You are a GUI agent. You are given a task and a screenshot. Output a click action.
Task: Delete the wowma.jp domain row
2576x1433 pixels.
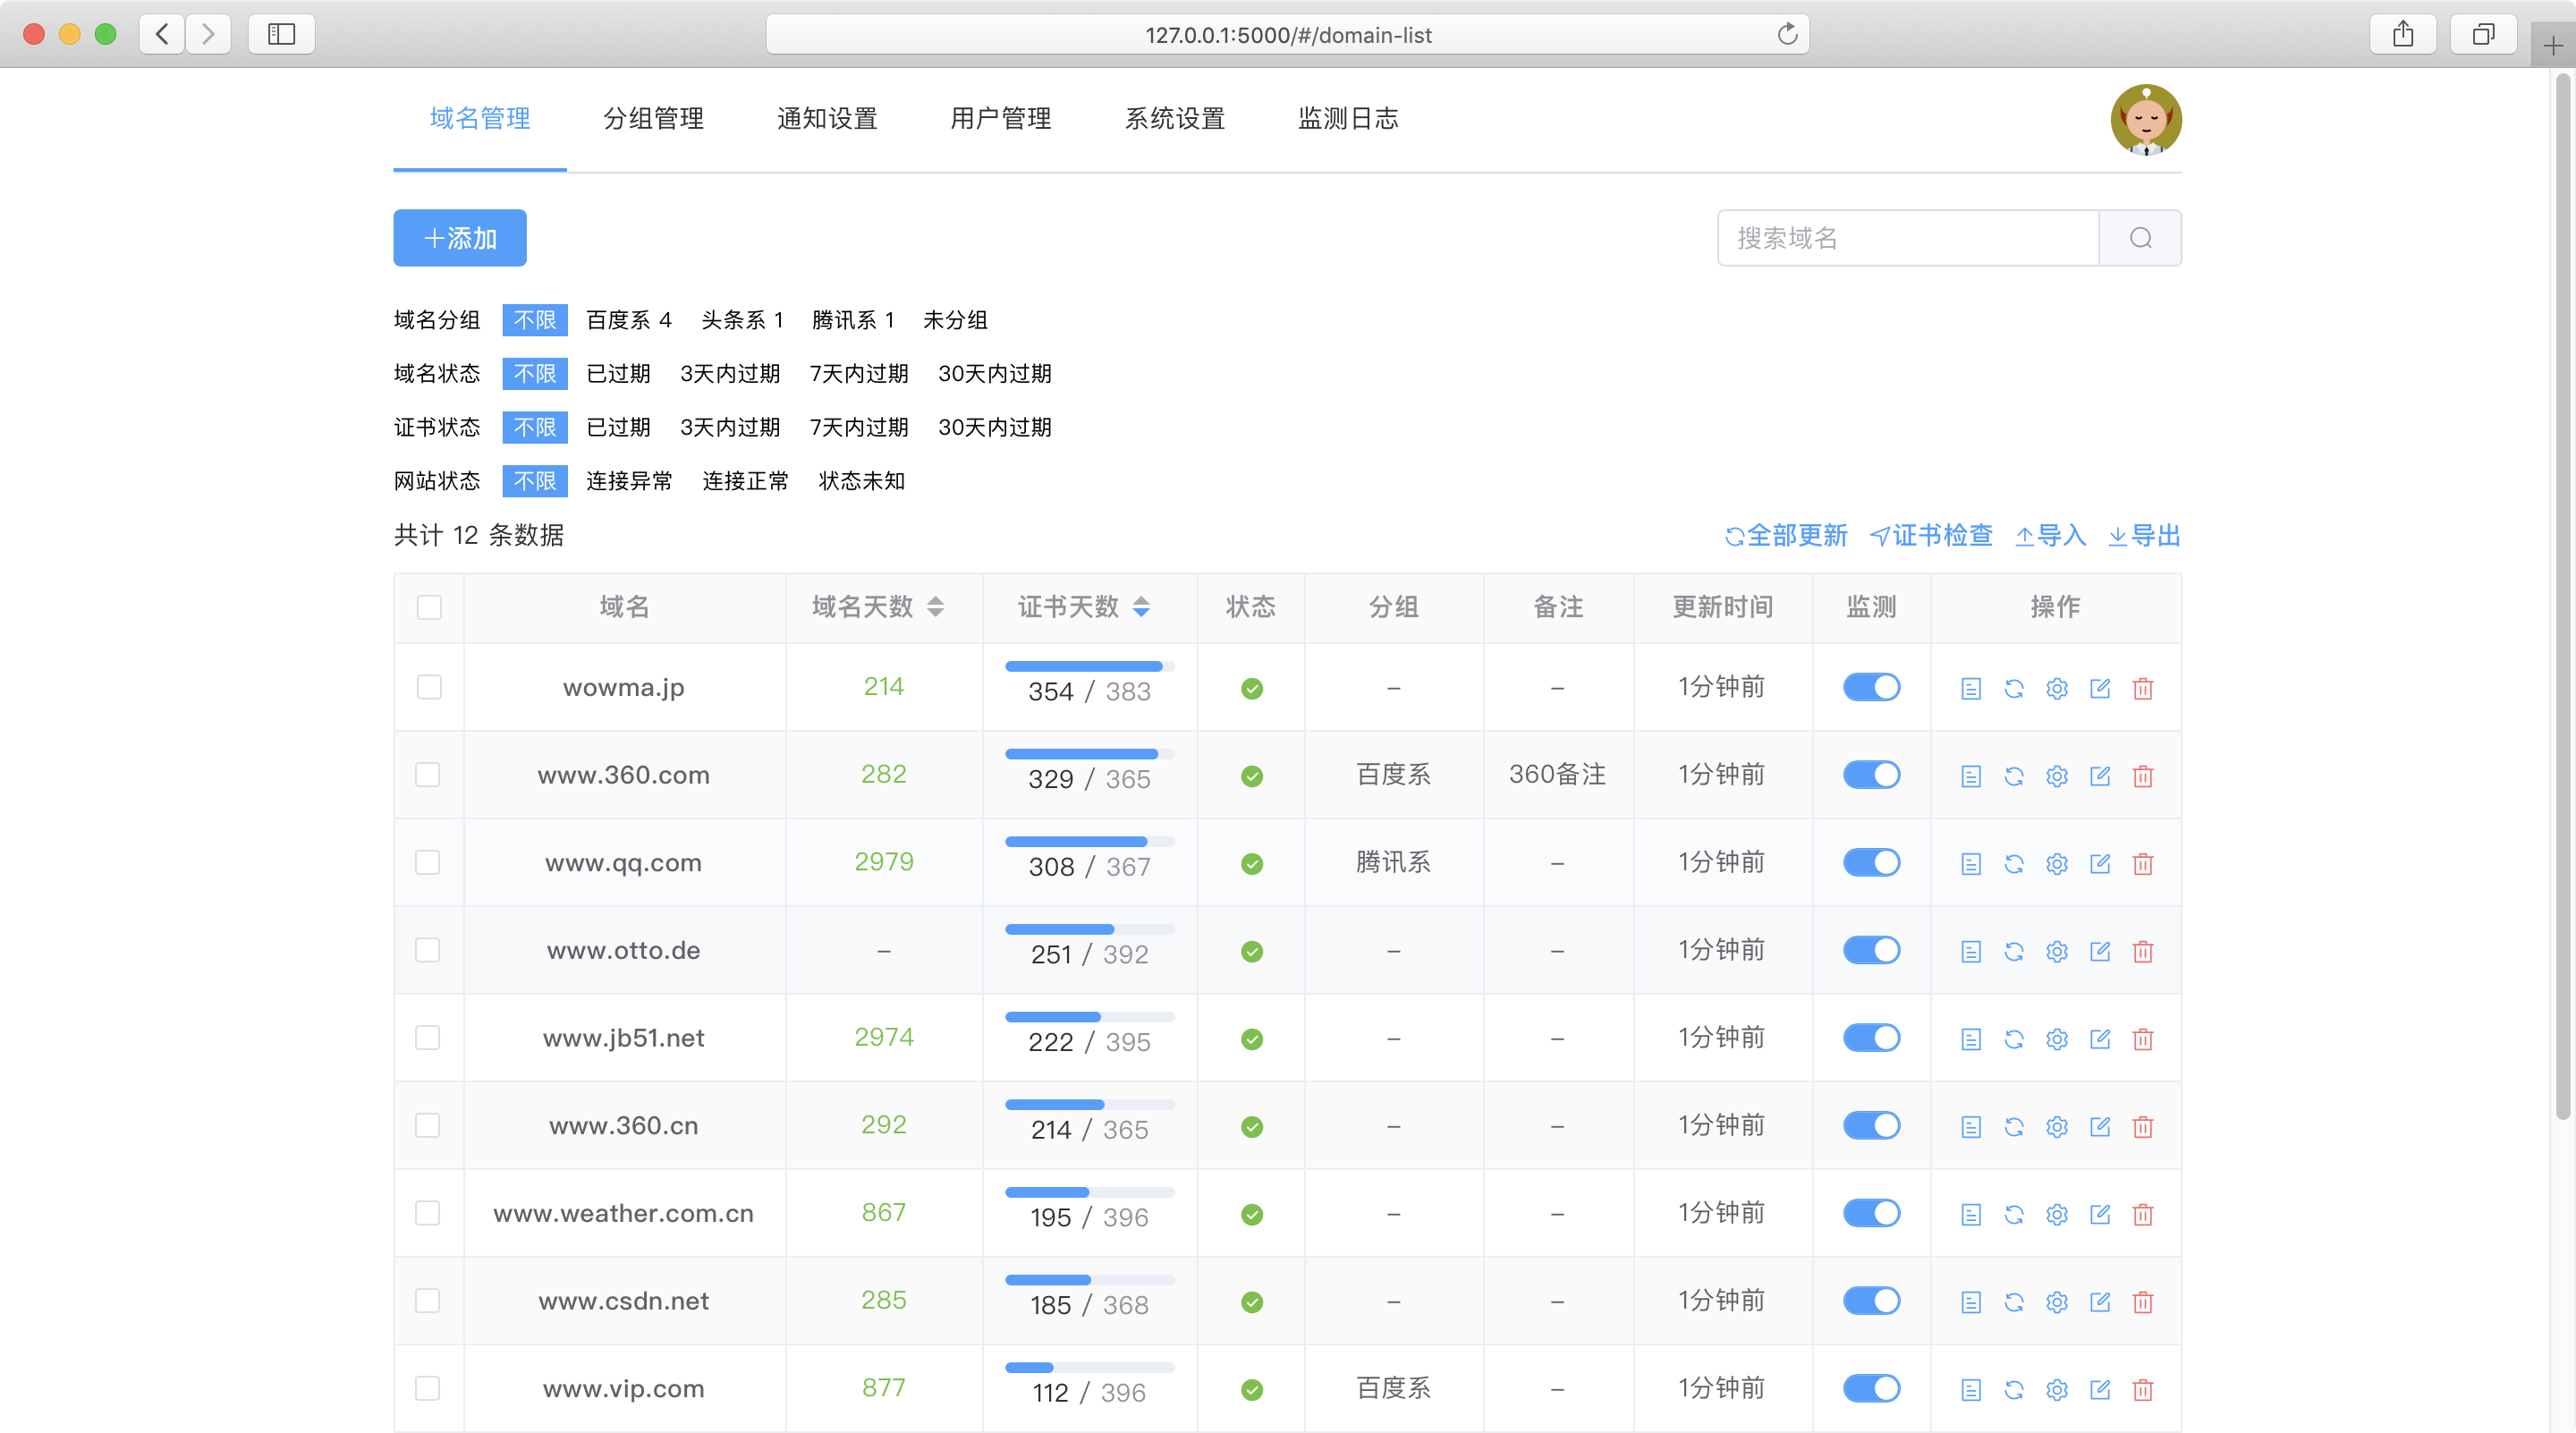click(x=2142, y=688)
